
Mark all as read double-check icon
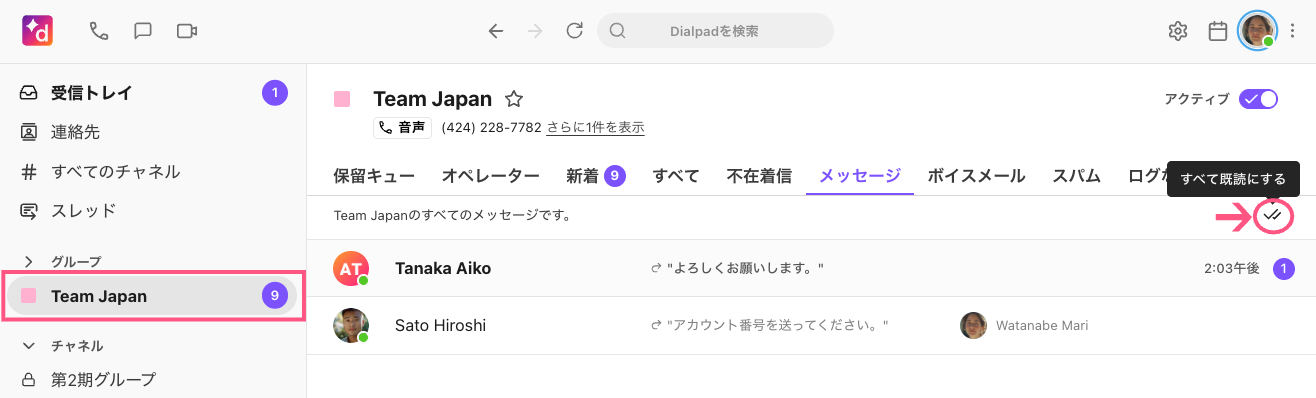click(x=1273, y=215)
